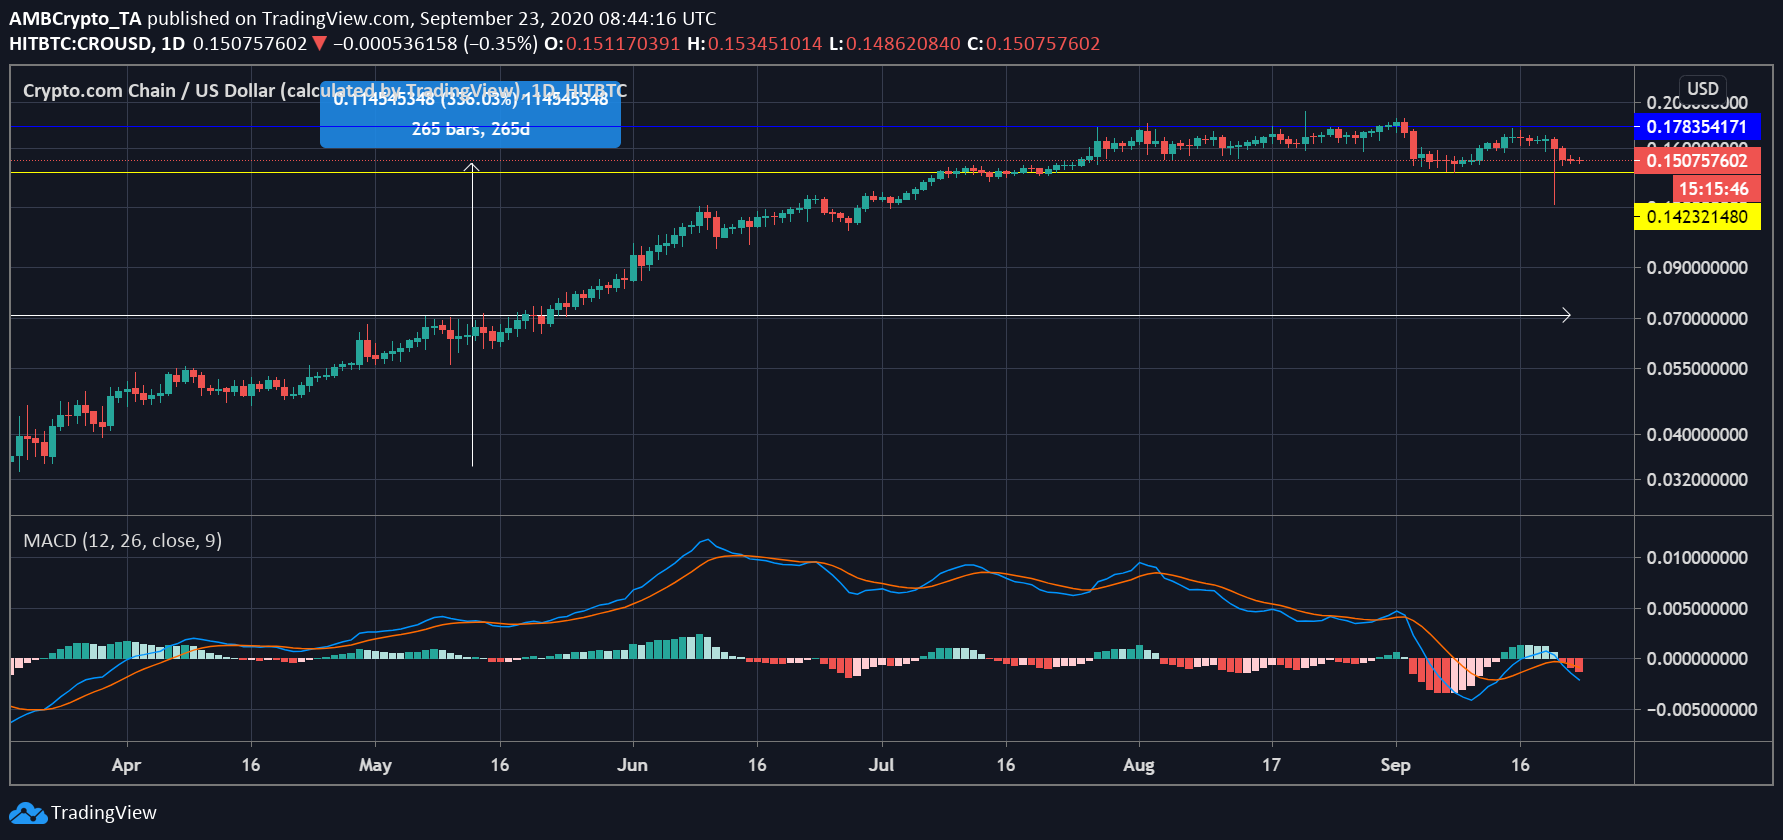Image resolution: width=1783 pixels, height=840 pixels.
Task: Click the 0.005000000 MACD axis label
Action: (x=1697, y=609)
